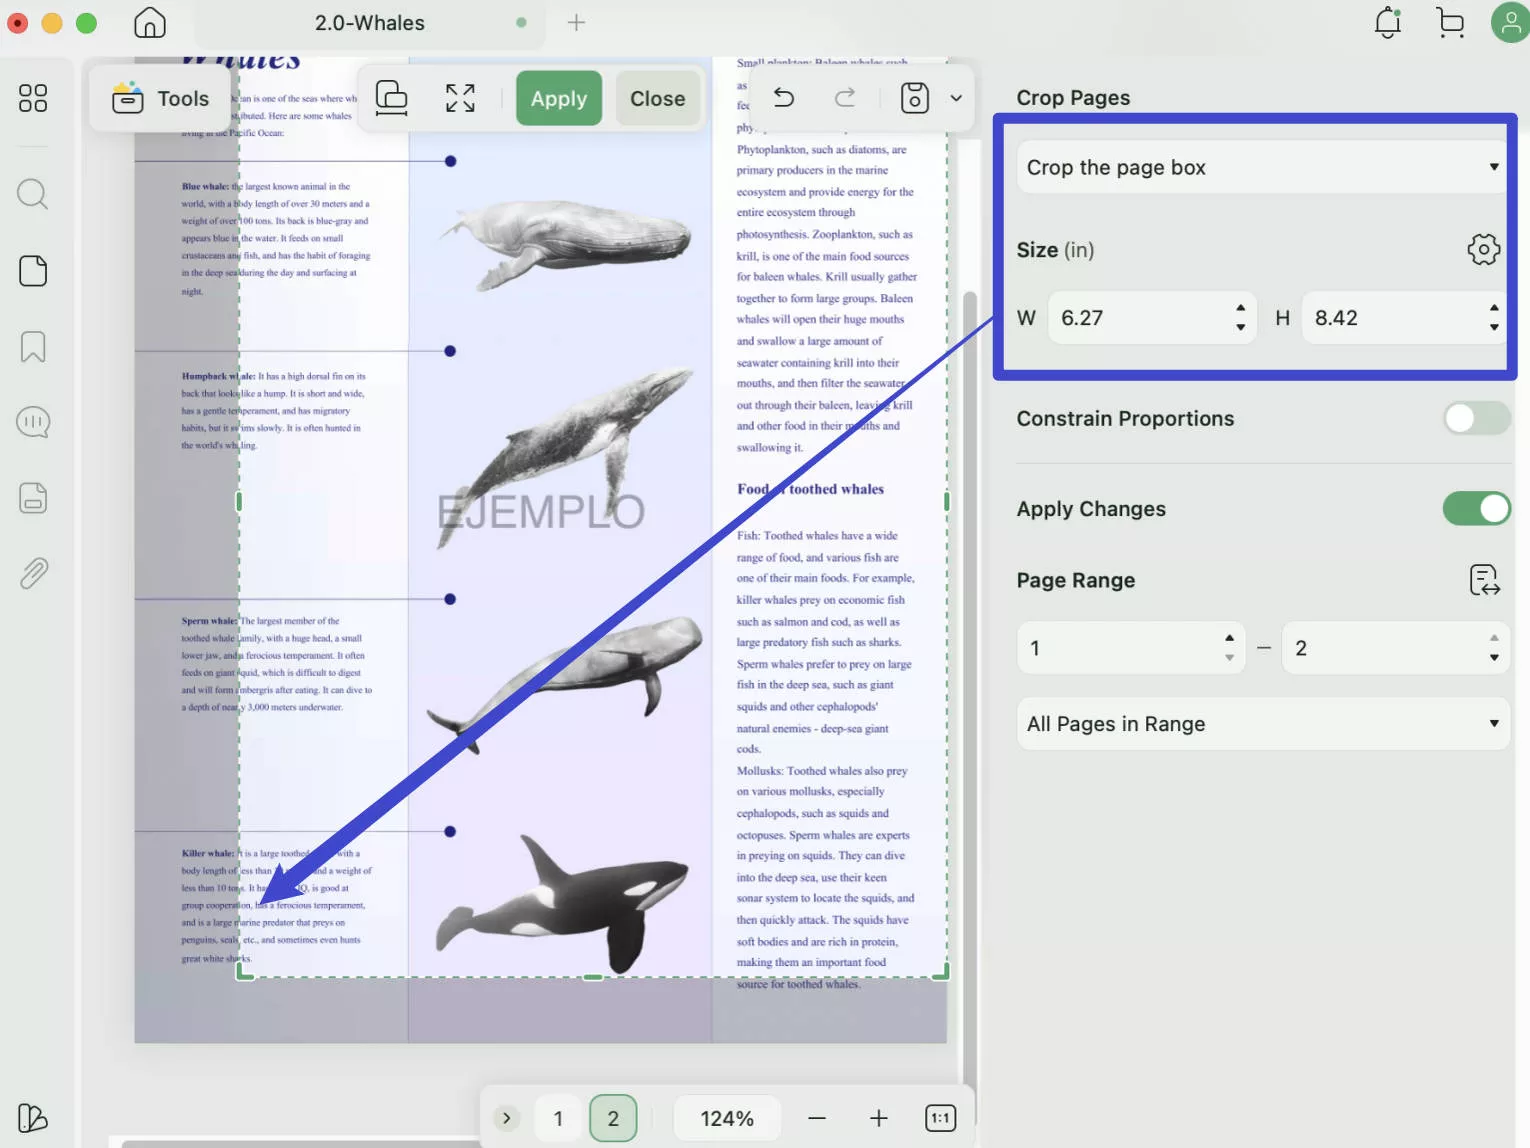Open the shopping cart icon

pos(1449,22)
